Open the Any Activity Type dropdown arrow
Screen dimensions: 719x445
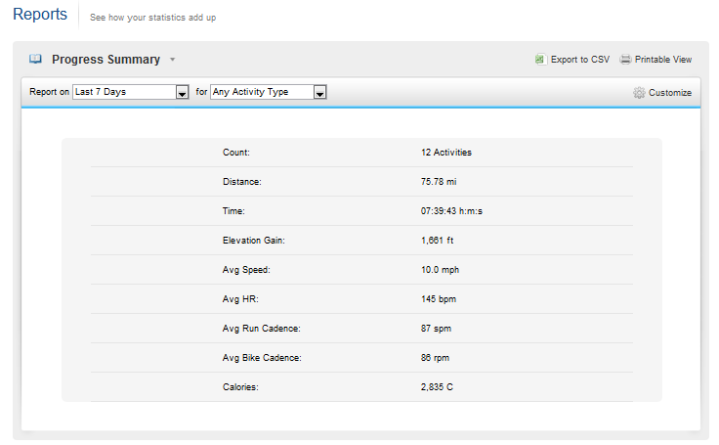coord(320,92)
